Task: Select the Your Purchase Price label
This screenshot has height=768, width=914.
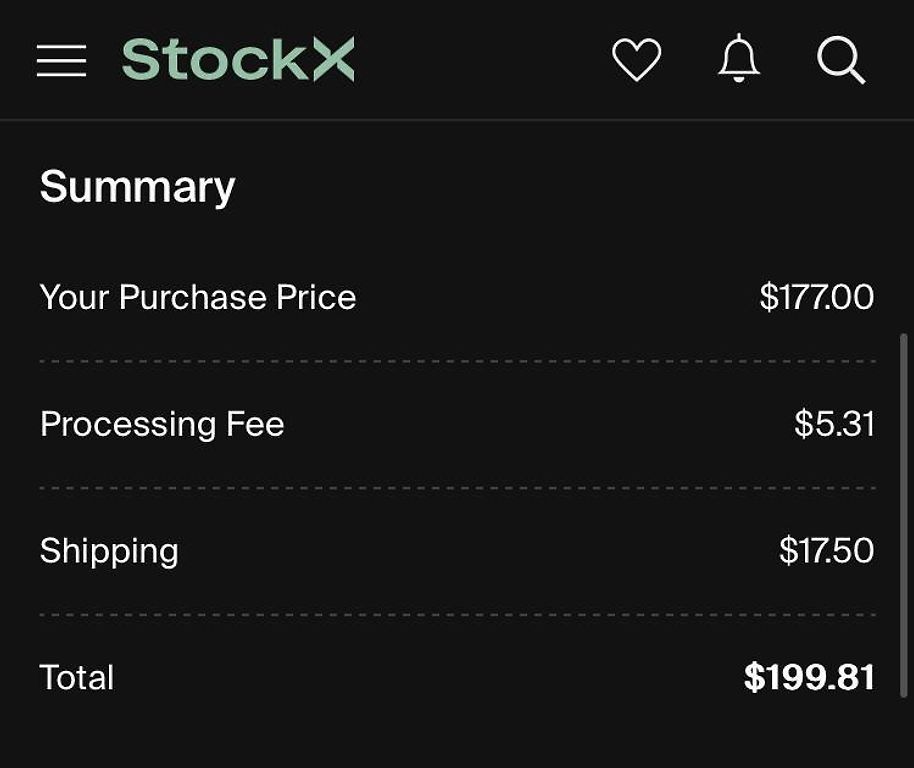Action: click(x=198, y=297)
